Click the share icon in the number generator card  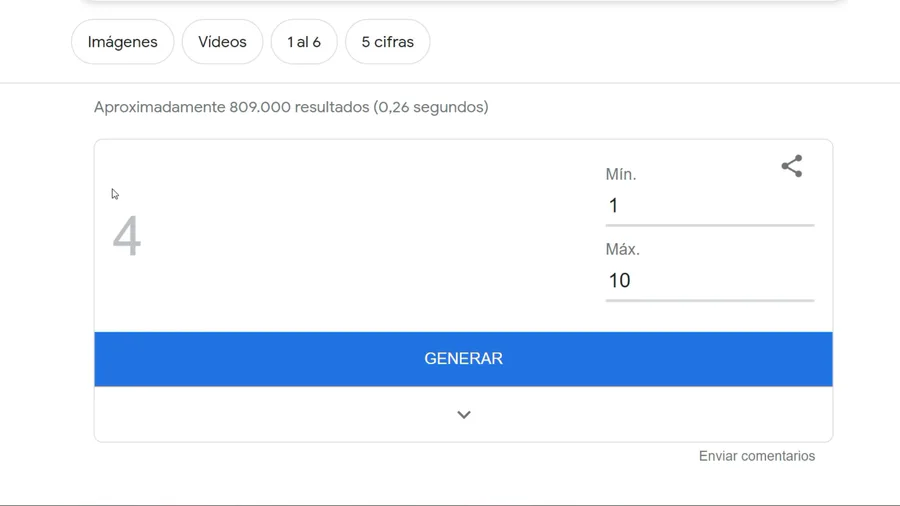pos(792,166)
